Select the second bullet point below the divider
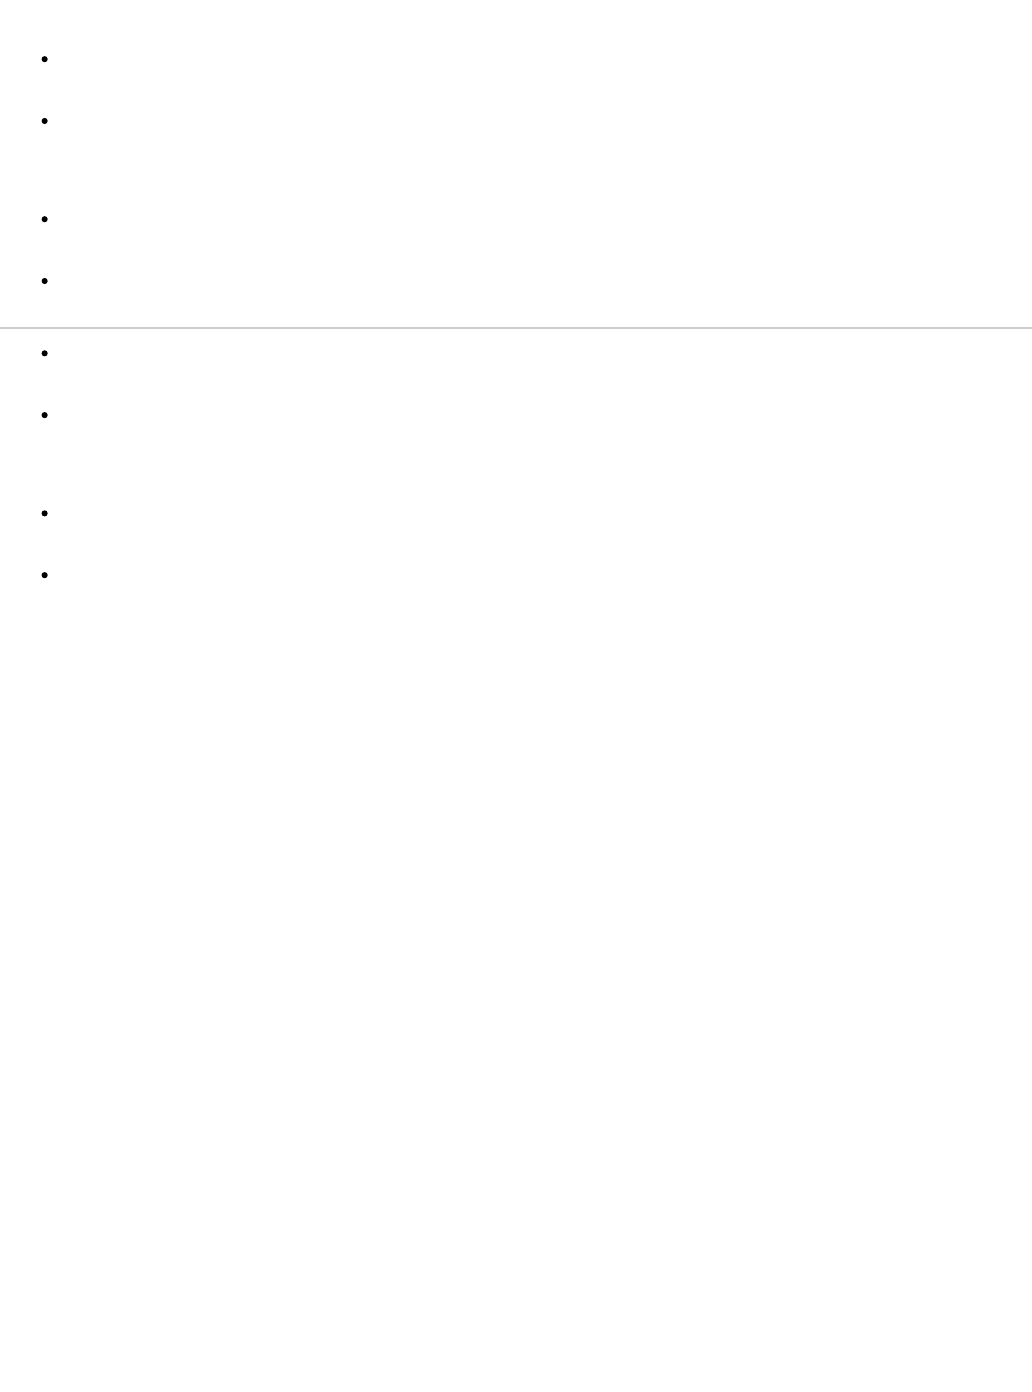Viewport: 1032px width, 1392px height. [45, 415]
